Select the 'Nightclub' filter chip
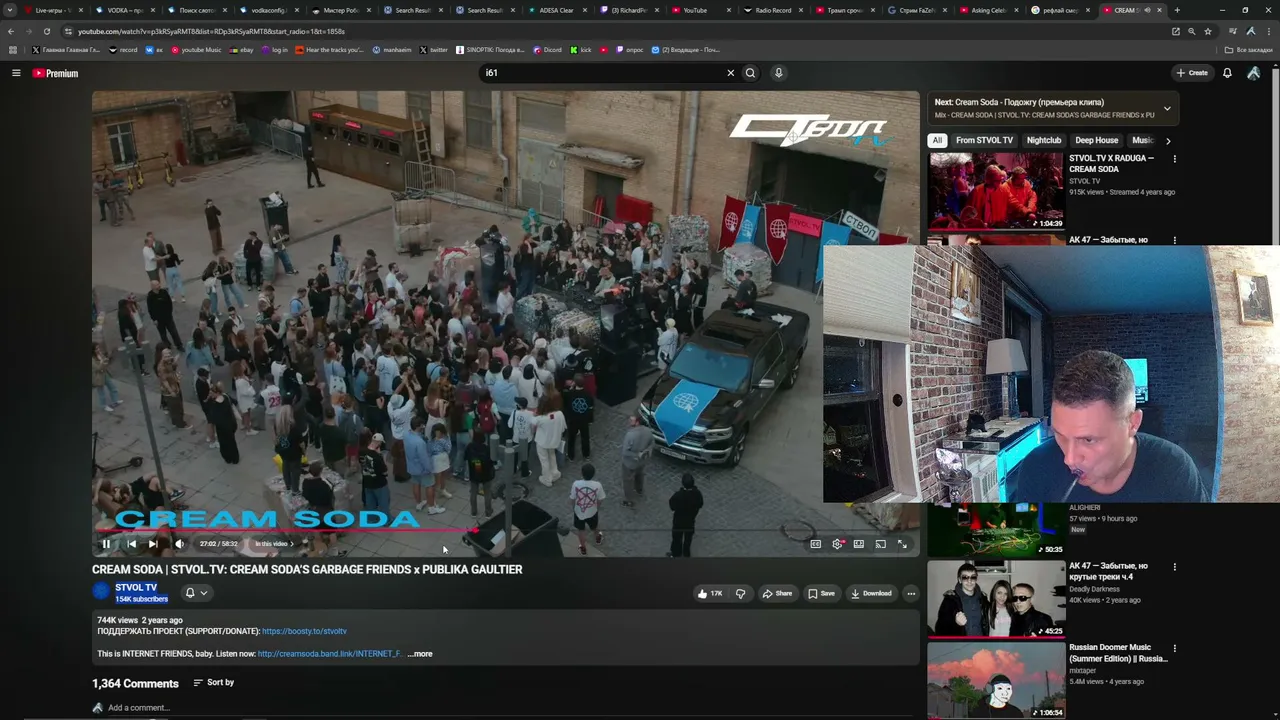 [1044, 141]
